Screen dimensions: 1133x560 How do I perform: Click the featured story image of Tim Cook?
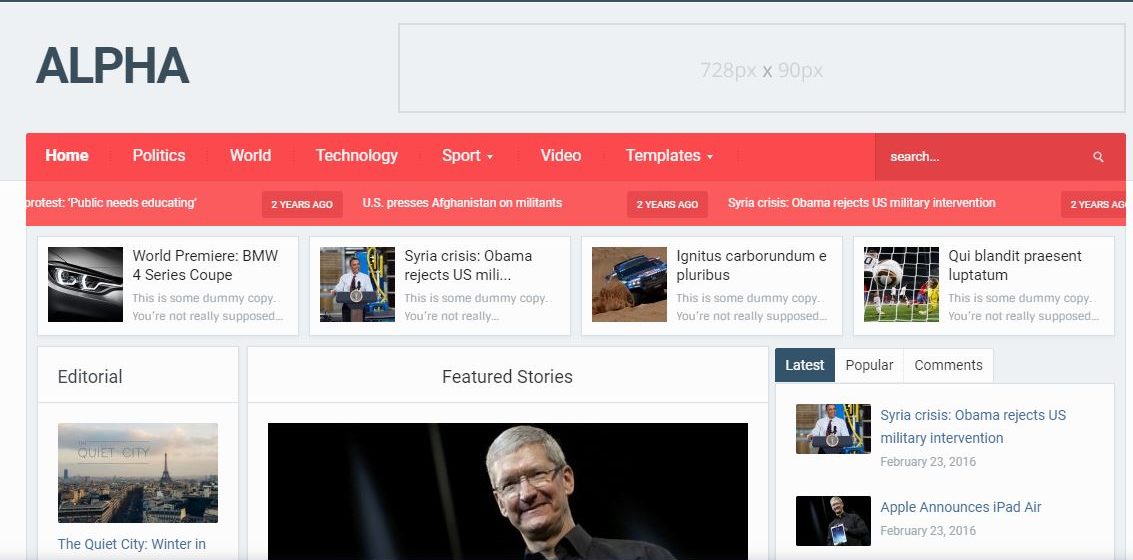point(507,491)
